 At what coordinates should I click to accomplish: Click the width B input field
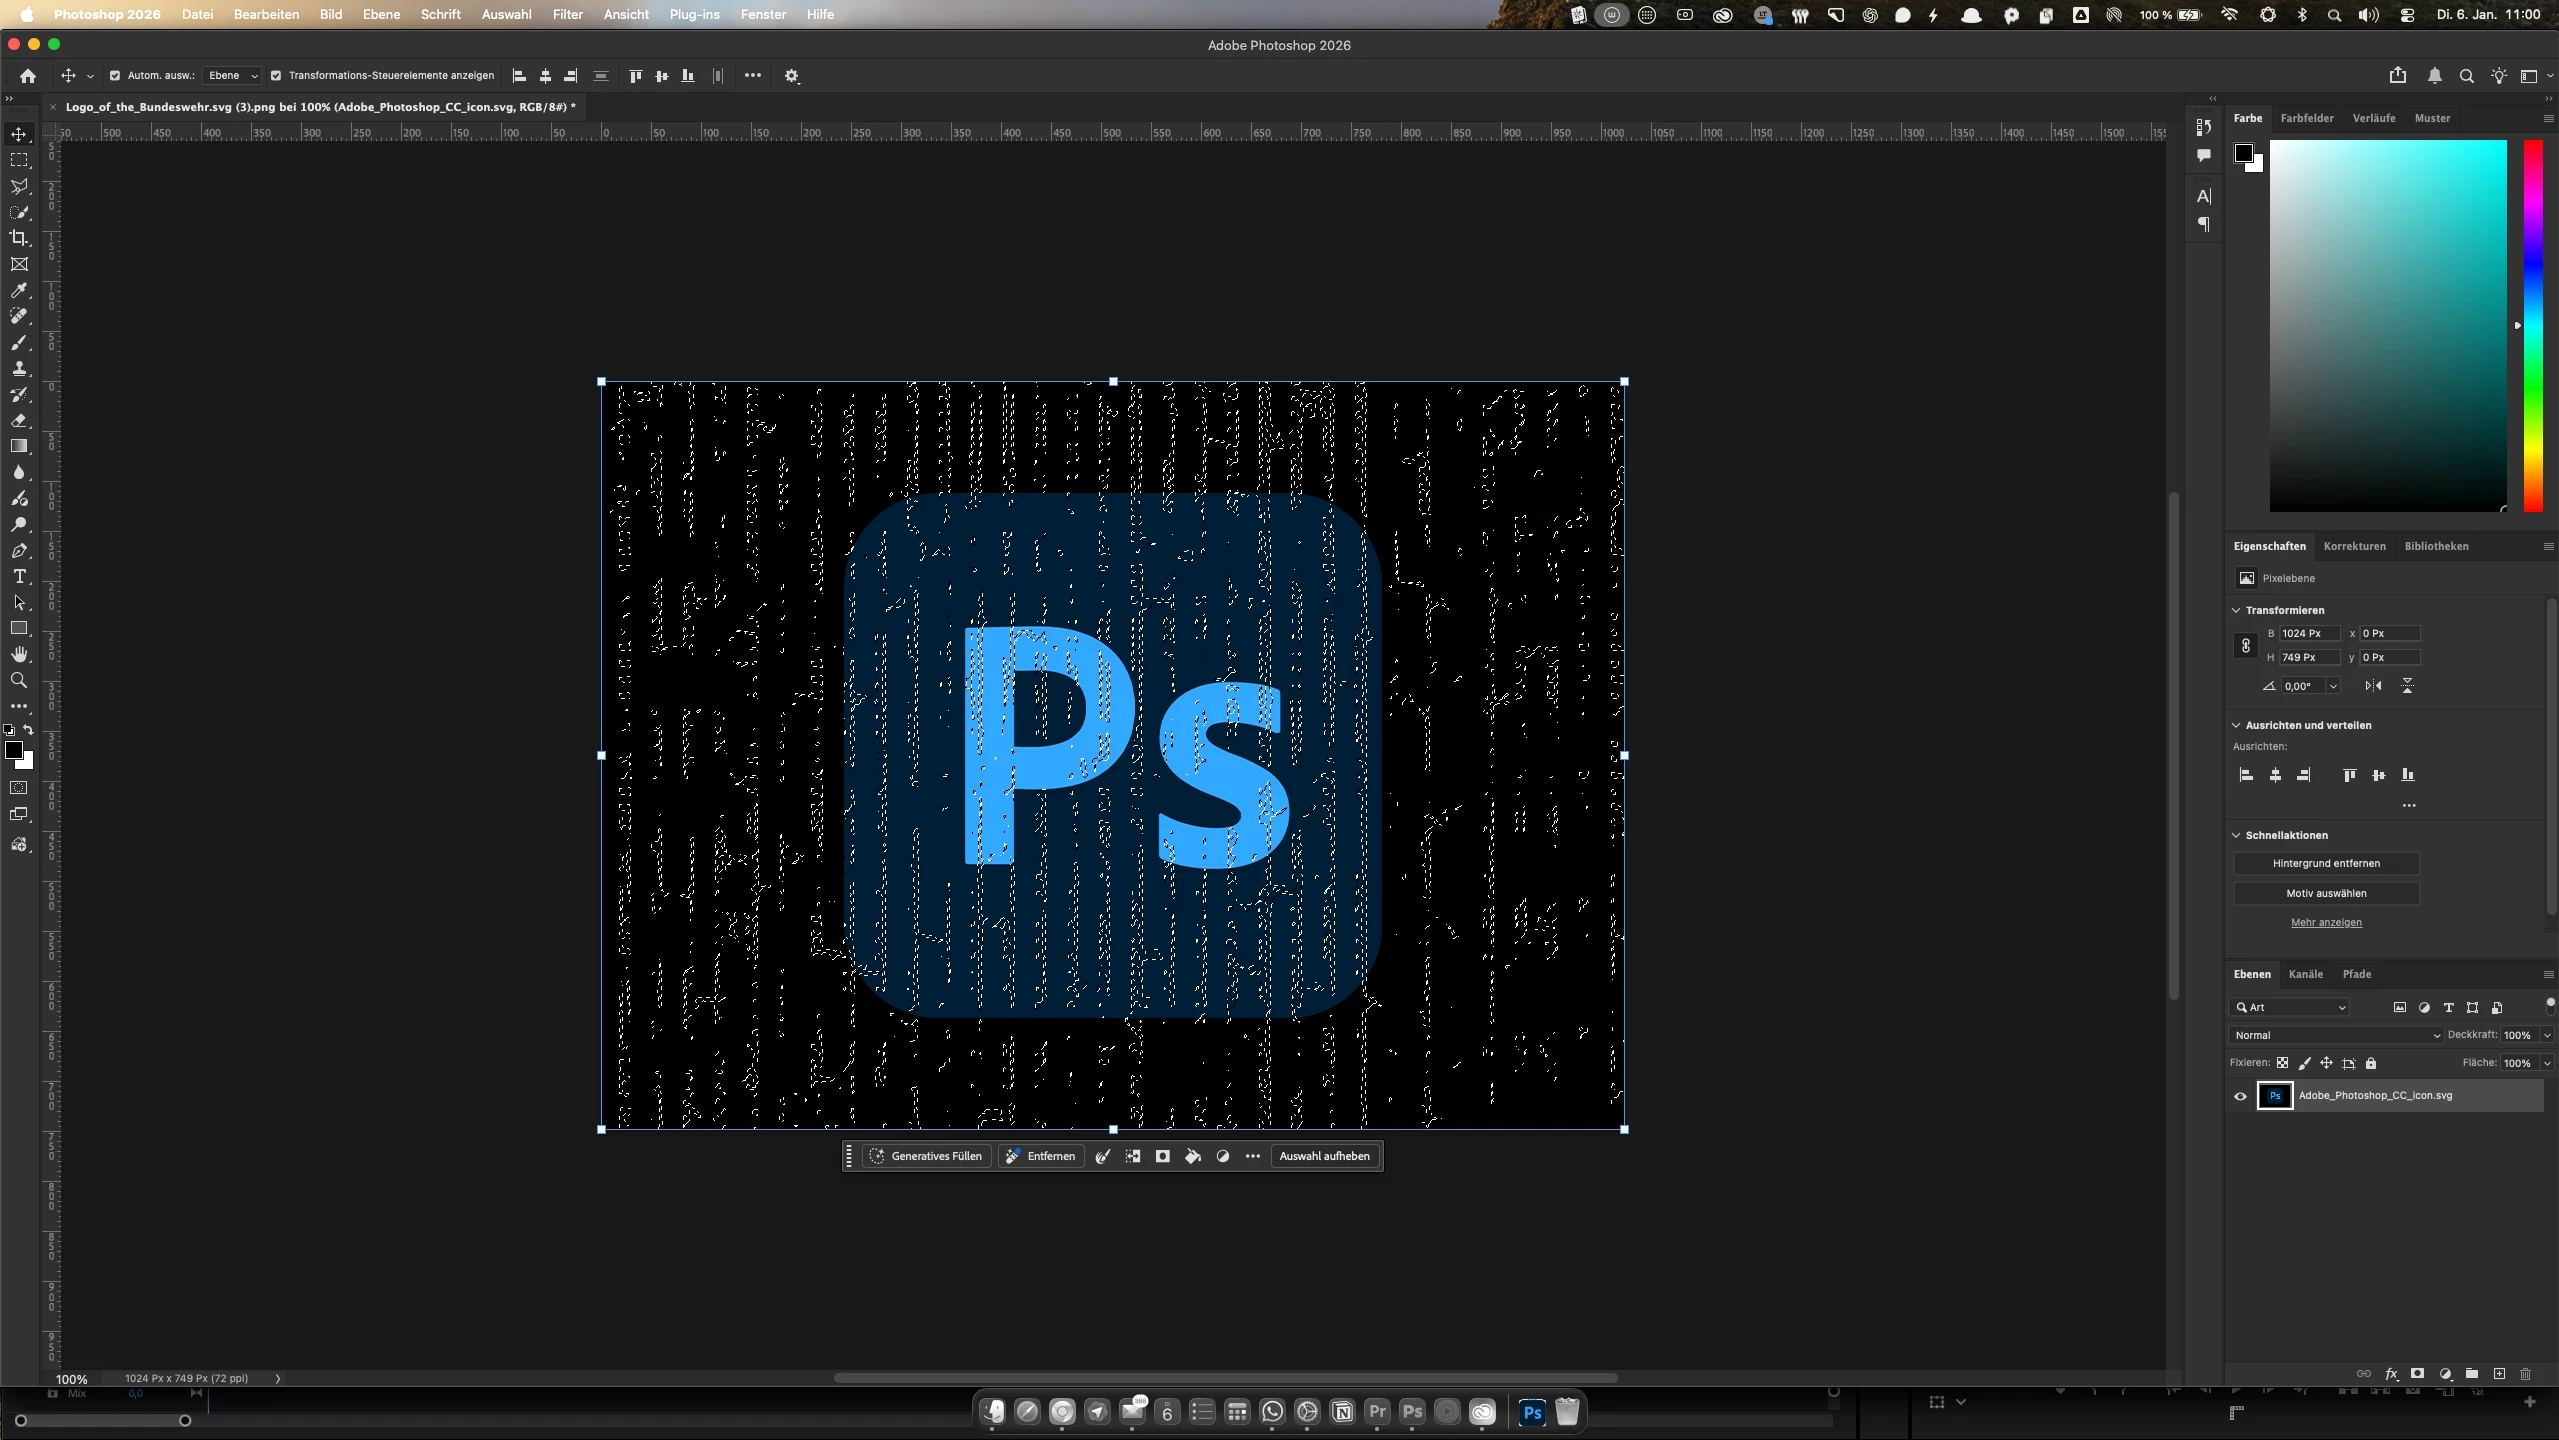pos(2309,633)
